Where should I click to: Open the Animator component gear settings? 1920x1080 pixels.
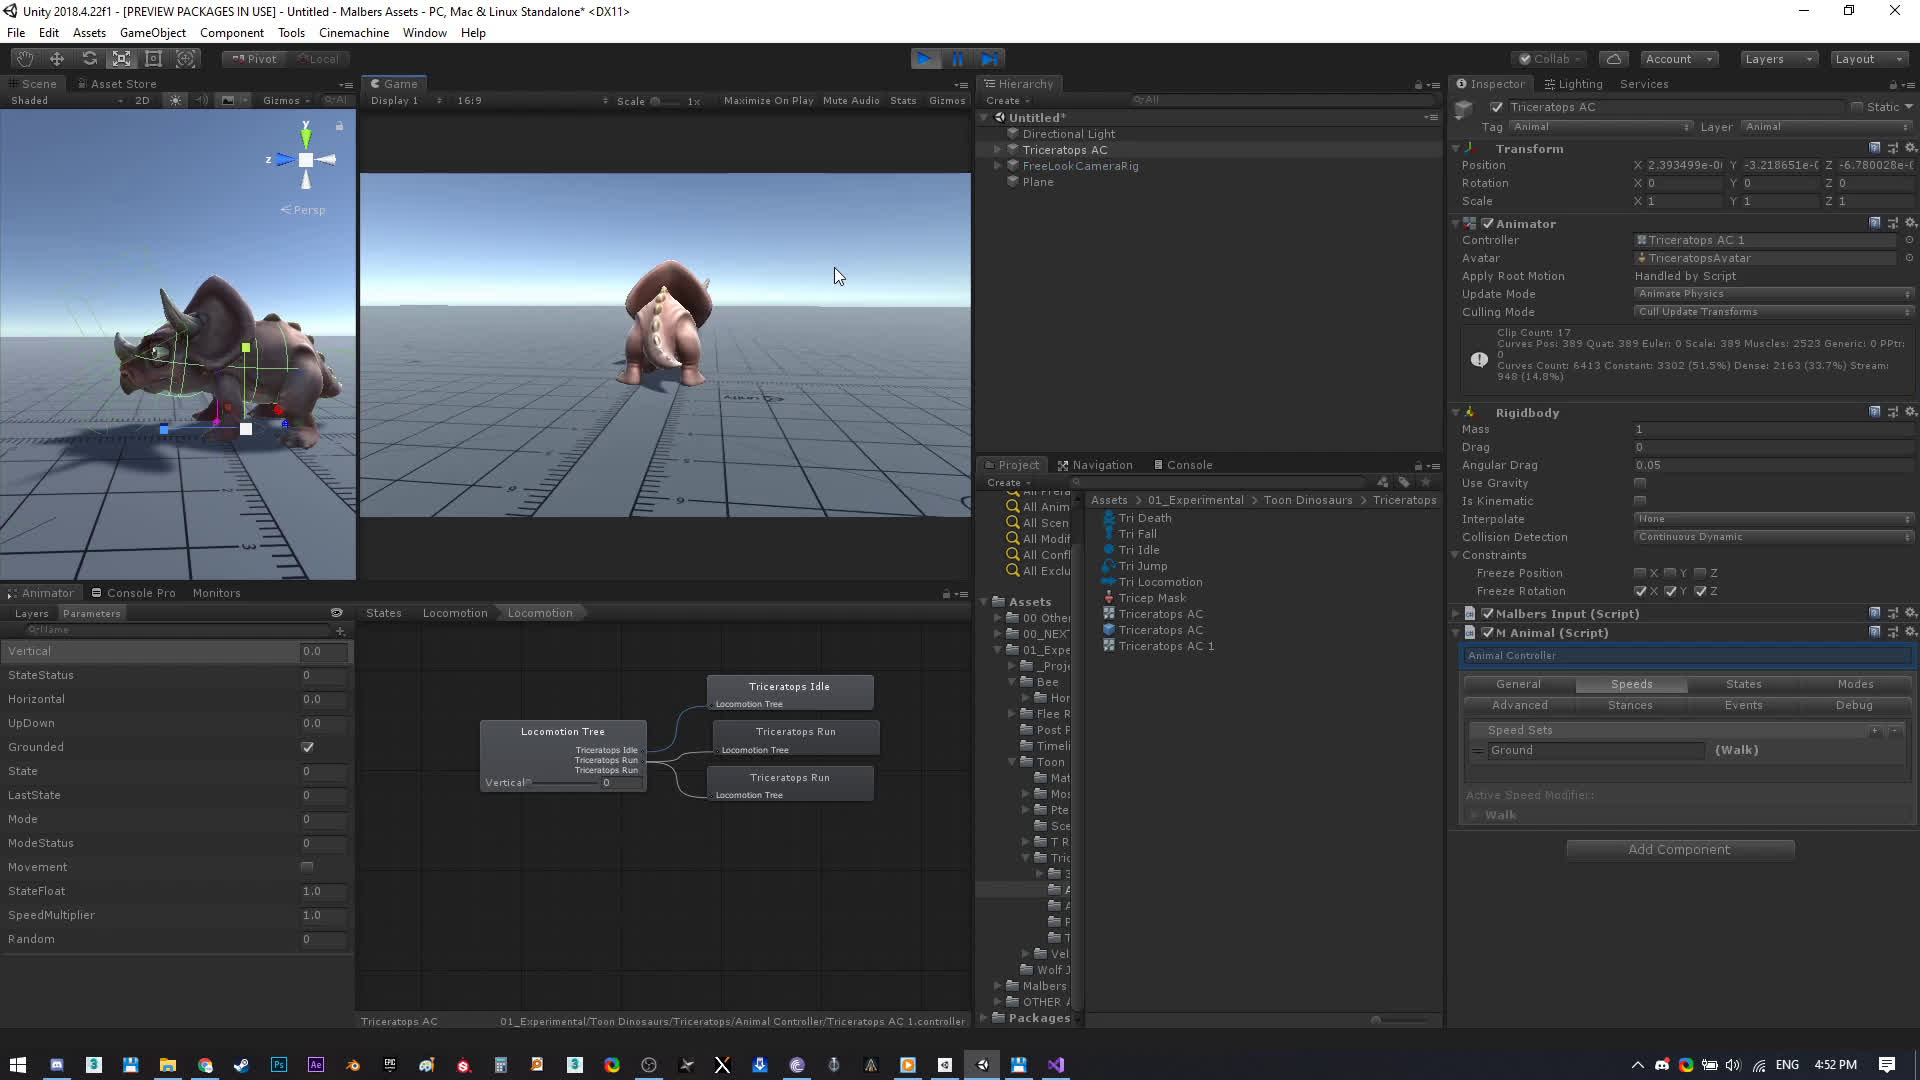(x=1910, y=223)
